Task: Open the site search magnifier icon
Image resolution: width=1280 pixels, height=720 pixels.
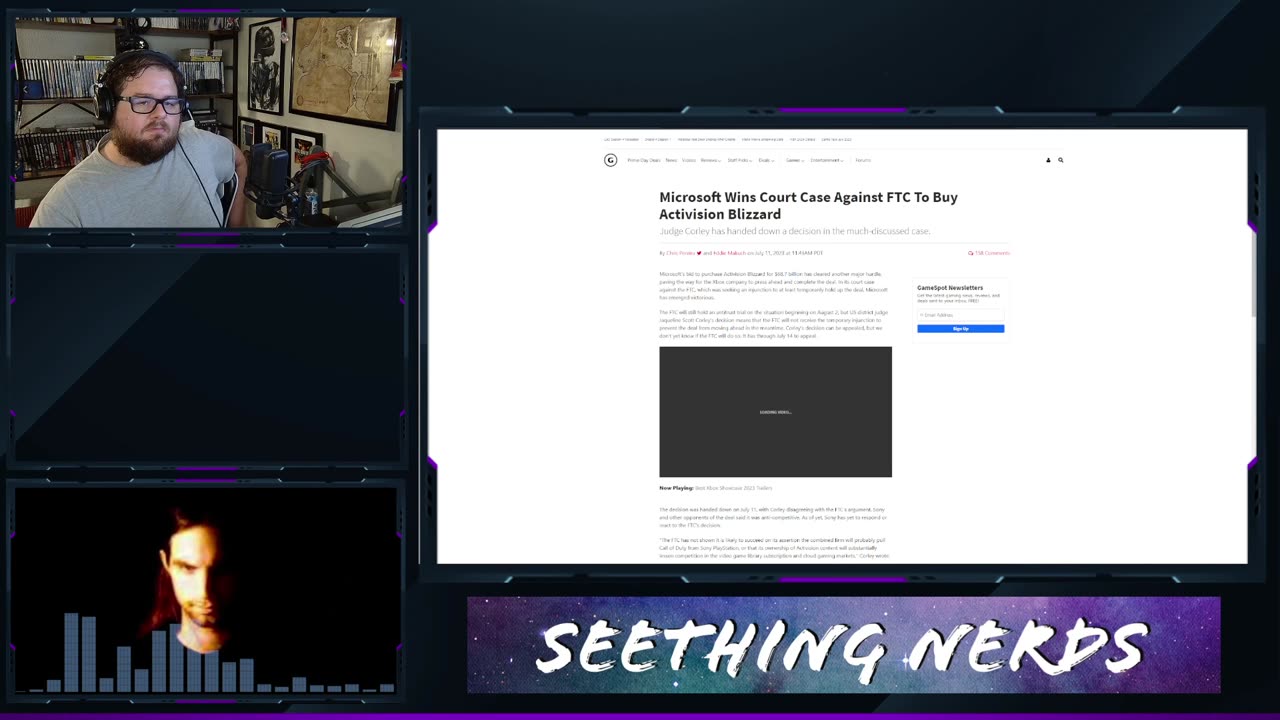Action: (x=1061, y=160)
